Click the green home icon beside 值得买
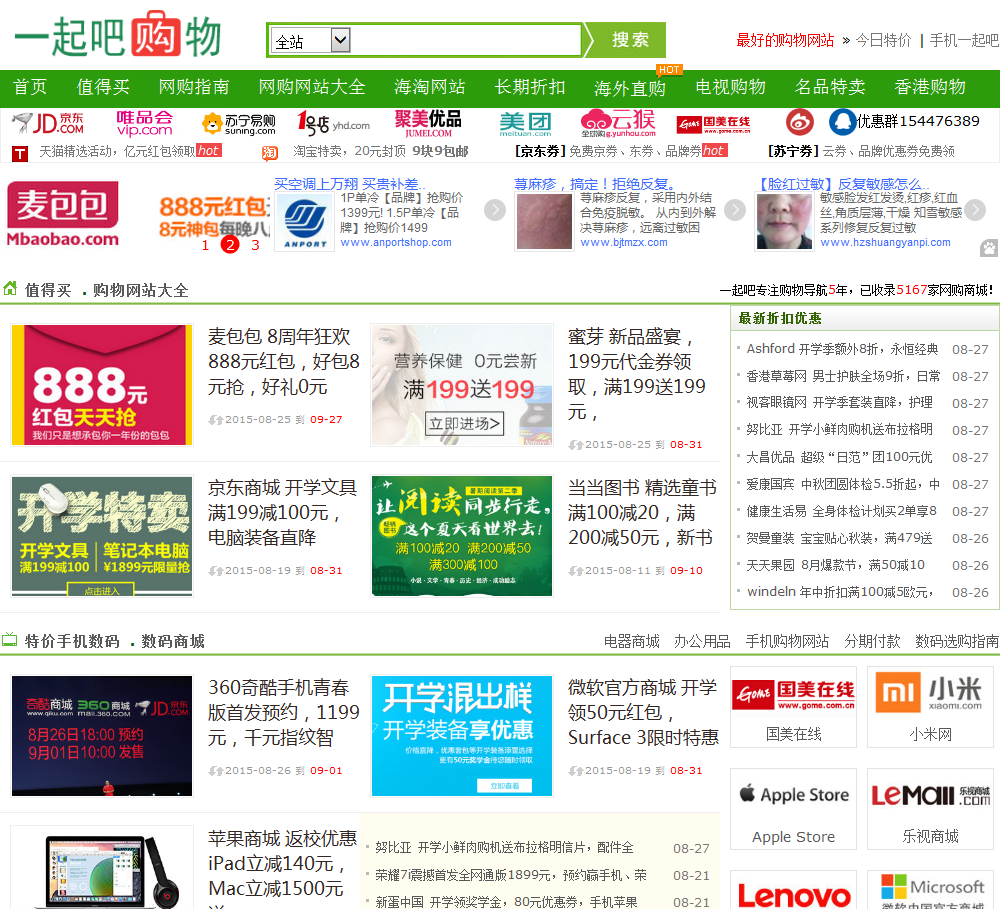The height and width of the screenshot is (909, 1000). coord(10,288)
